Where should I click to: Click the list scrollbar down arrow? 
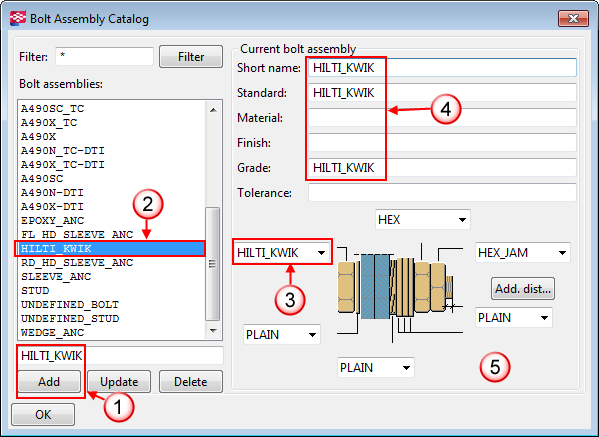213,331
